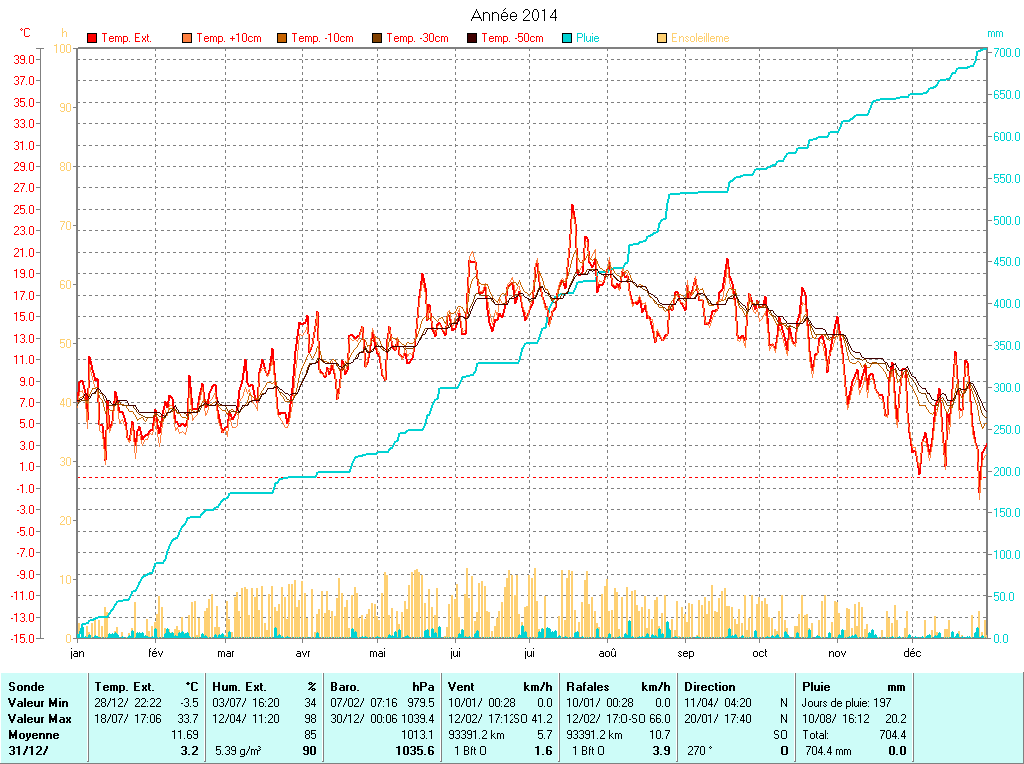Click the yellow Ensoleillement legend swatch
1024x764 pixels.
coord(662,38)
